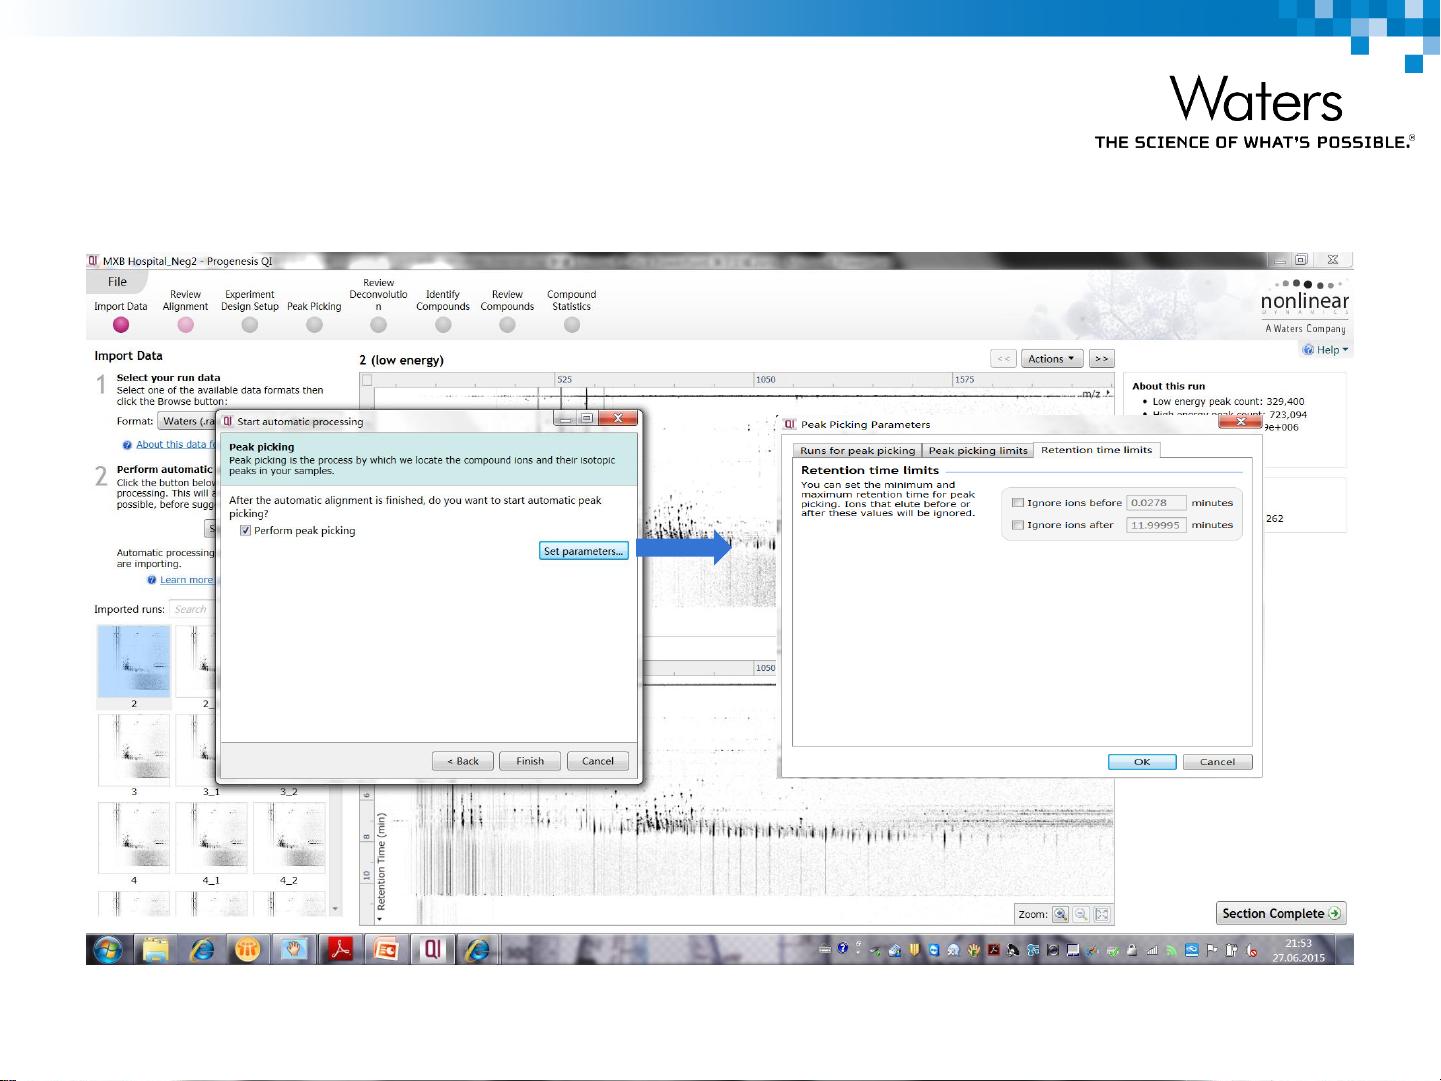The height and width of the screenshot is (1081, 1441).
Task: Click the Set parameters button
Action: pos(583,551)
